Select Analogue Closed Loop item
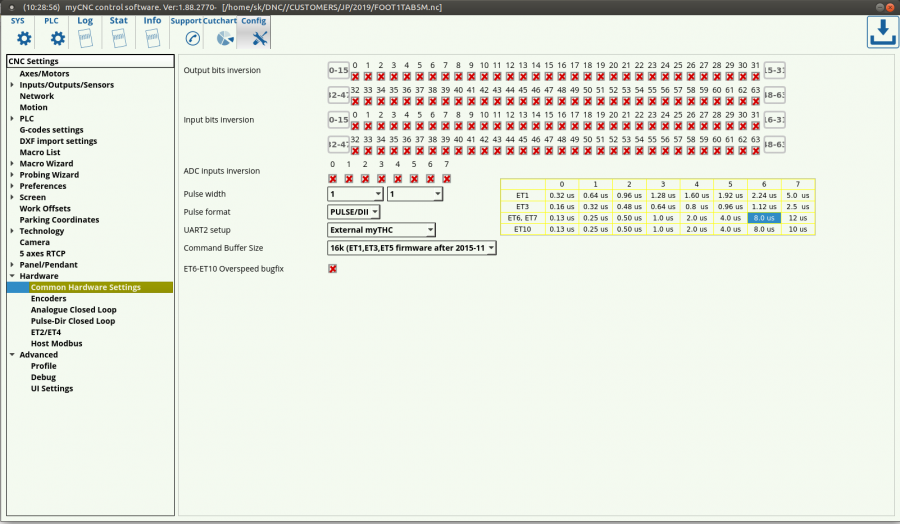This screenshot has height=524, width=900. pyautogui.click(x=73, y=310)
